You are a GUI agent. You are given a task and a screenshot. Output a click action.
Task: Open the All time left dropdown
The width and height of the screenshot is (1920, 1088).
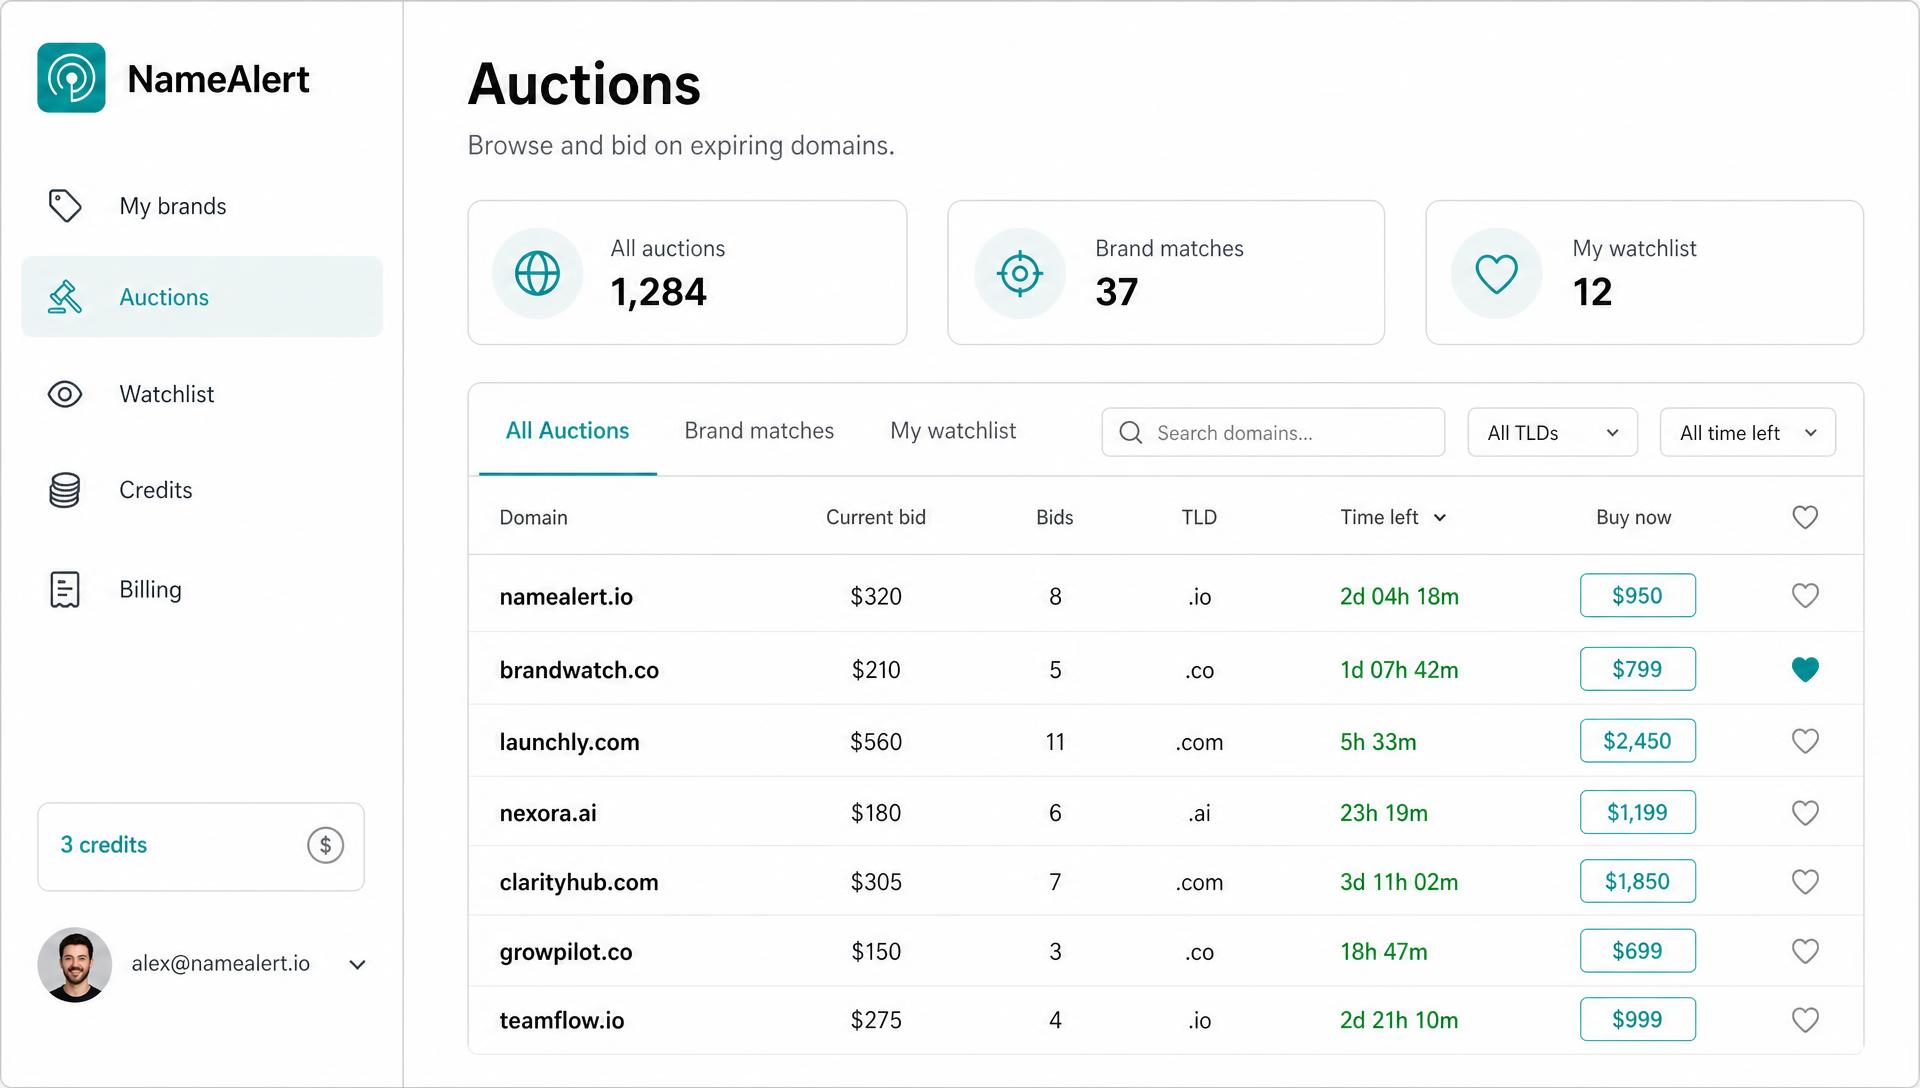1747,432
